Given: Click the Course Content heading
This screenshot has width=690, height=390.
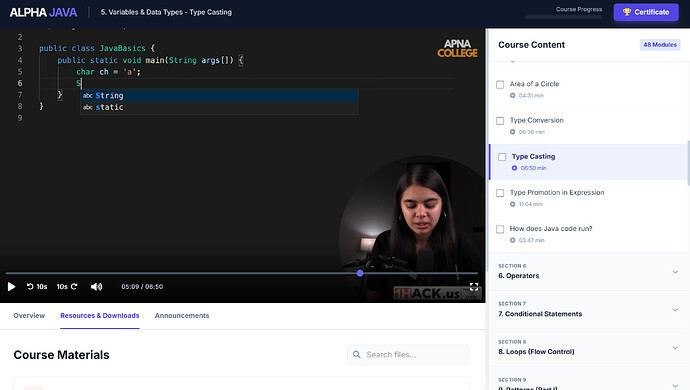Looking at the screenshot, I should coord(531,45).
